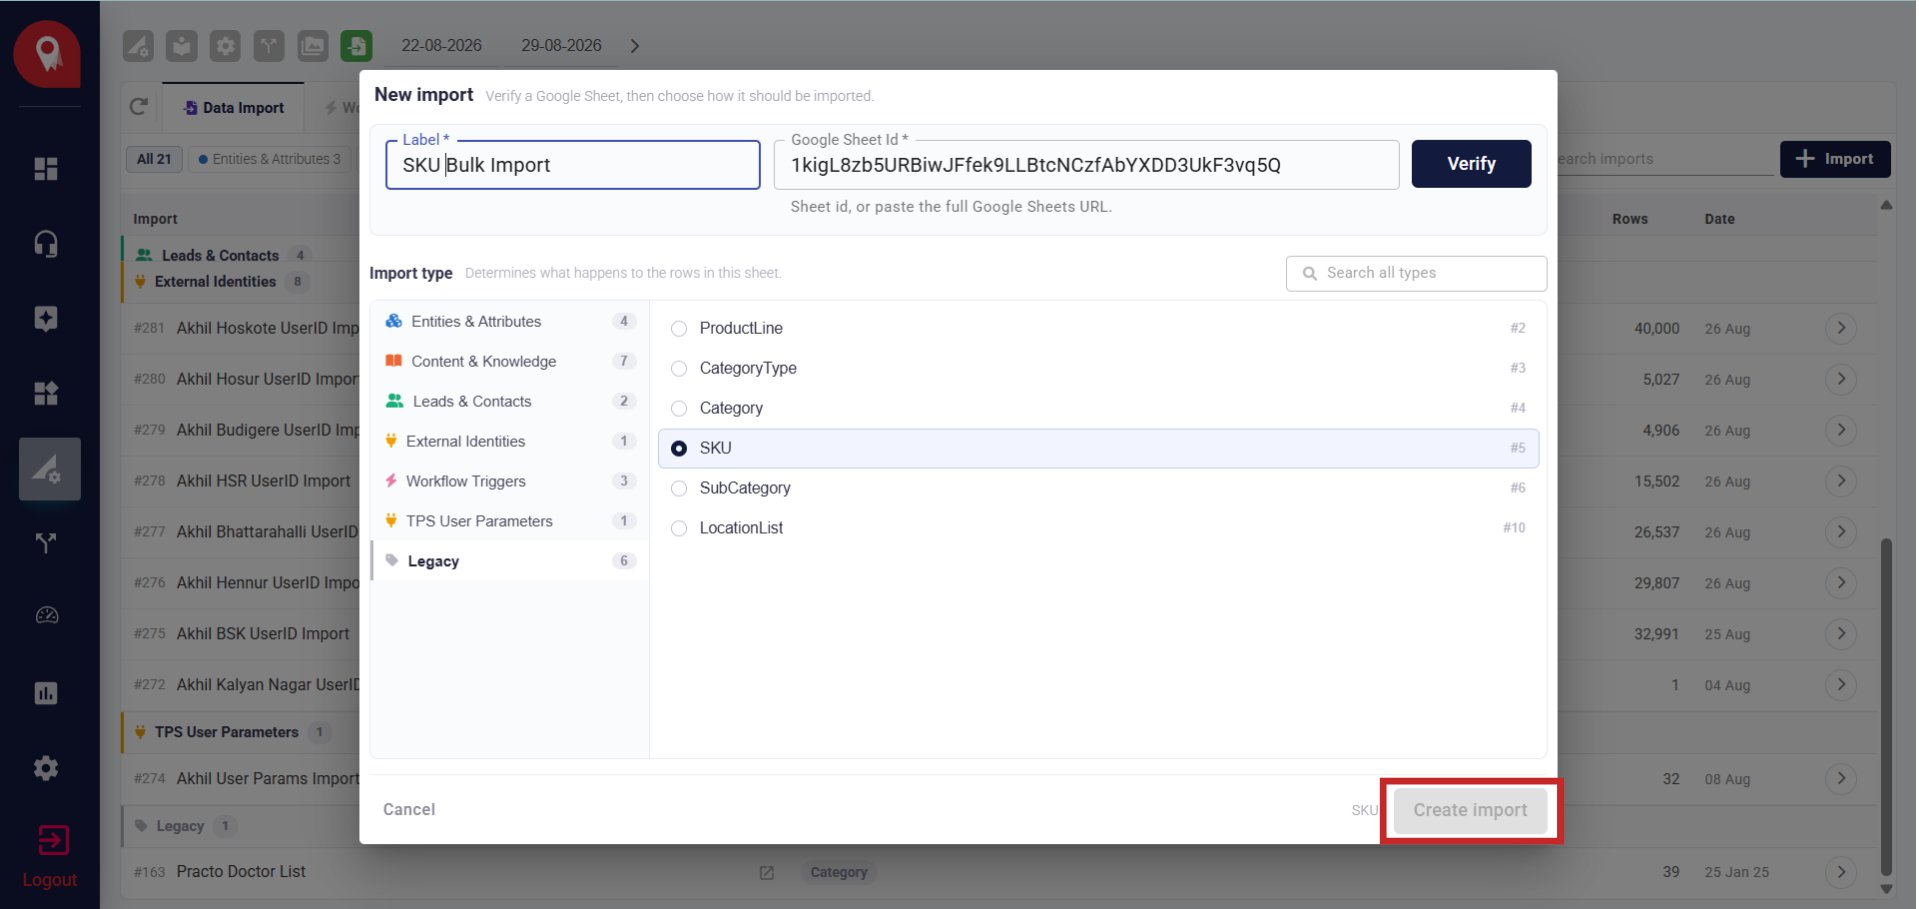Click the split arrows toolbar icon
Viewport: 1919px width, 909px height.
click(269, 46)
